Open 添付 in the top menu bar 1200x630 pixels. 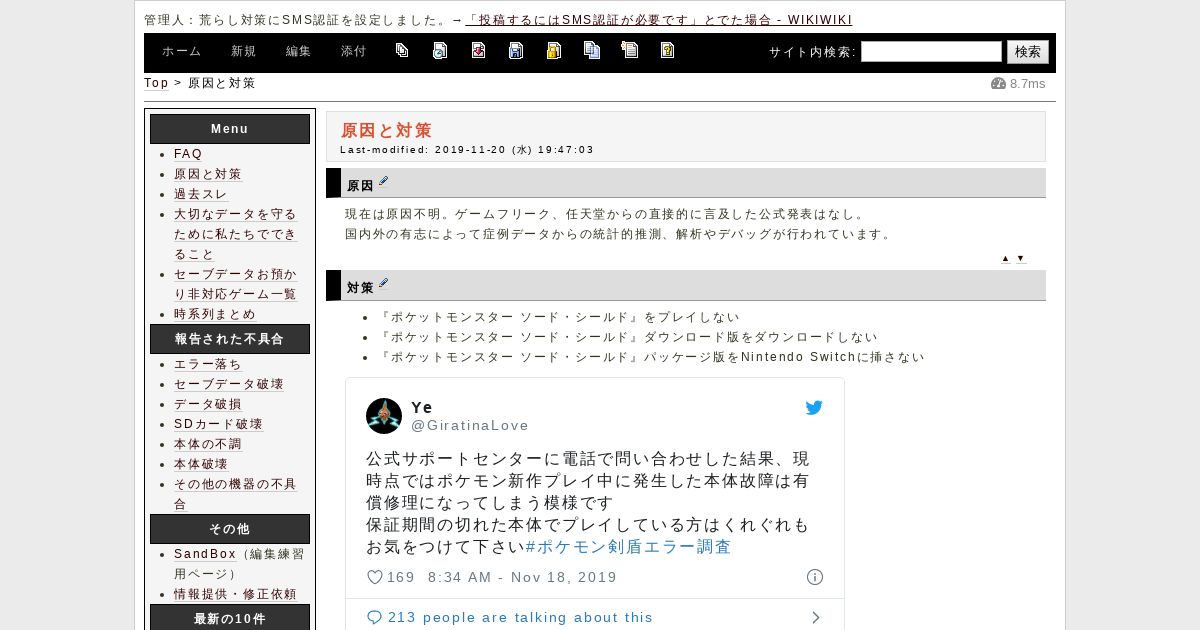pos(353,51)
